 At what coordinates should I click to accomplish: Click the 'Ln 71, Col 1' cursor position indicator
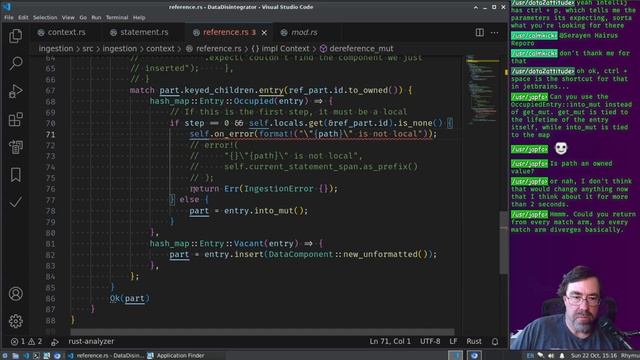[390, 341]
